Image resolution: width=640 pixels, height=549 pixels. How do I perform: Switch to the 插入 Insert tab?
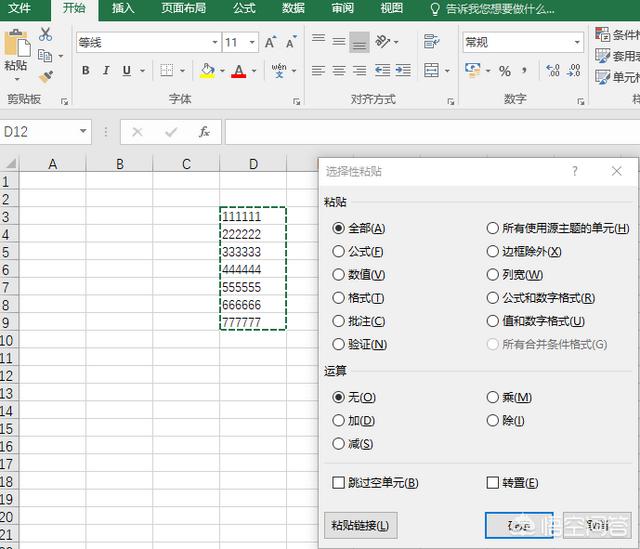coord(123,9)
